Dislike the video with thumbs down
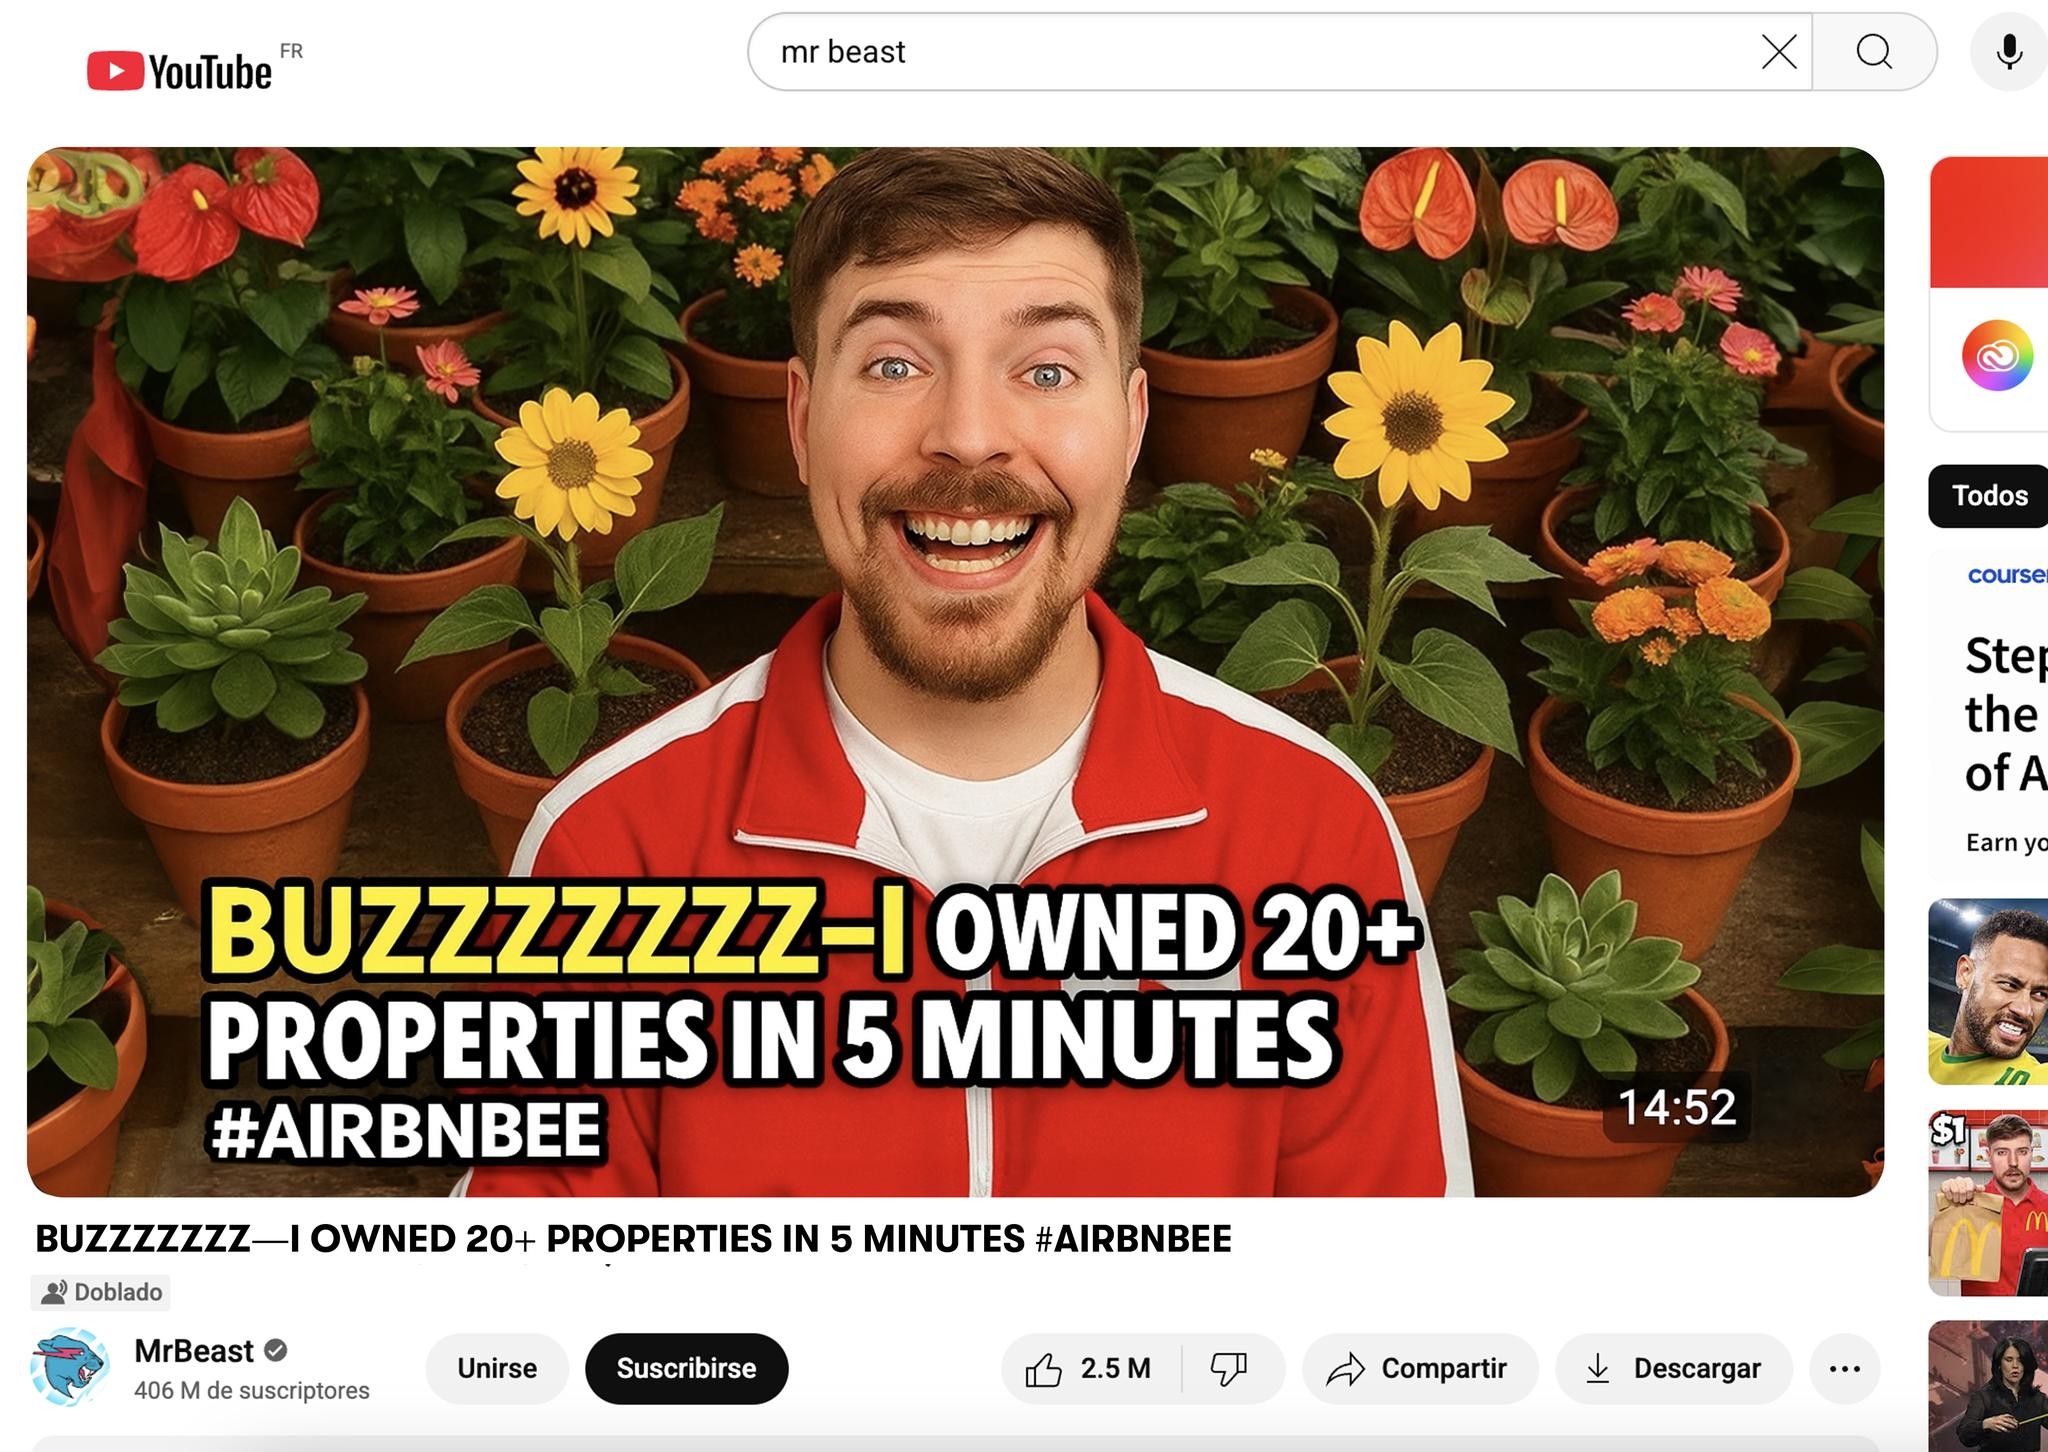The width and height of the screenshot is (2048, 1452). tap(1229, 1368)
